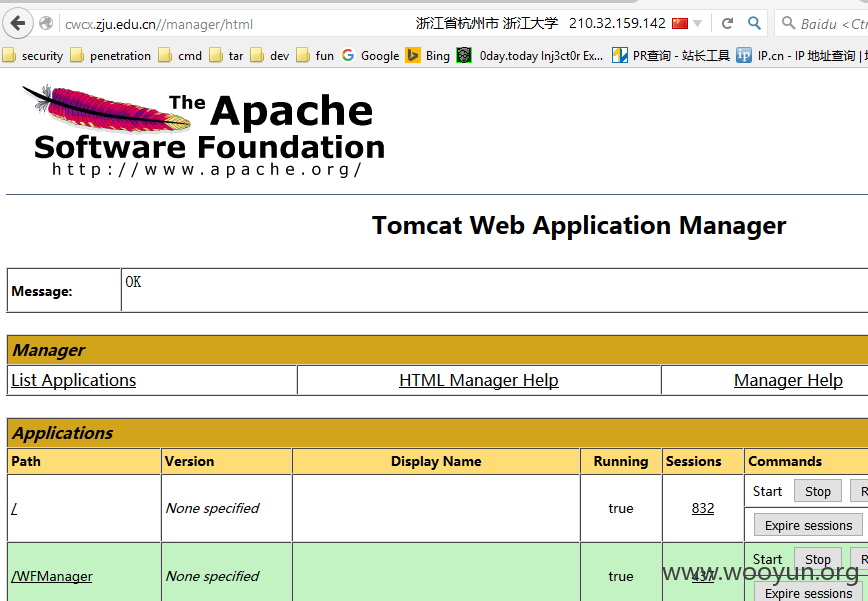Focus the Baidu search box
Image resolution: width=868 pixels, height=601 pixels.
[822, 24]
